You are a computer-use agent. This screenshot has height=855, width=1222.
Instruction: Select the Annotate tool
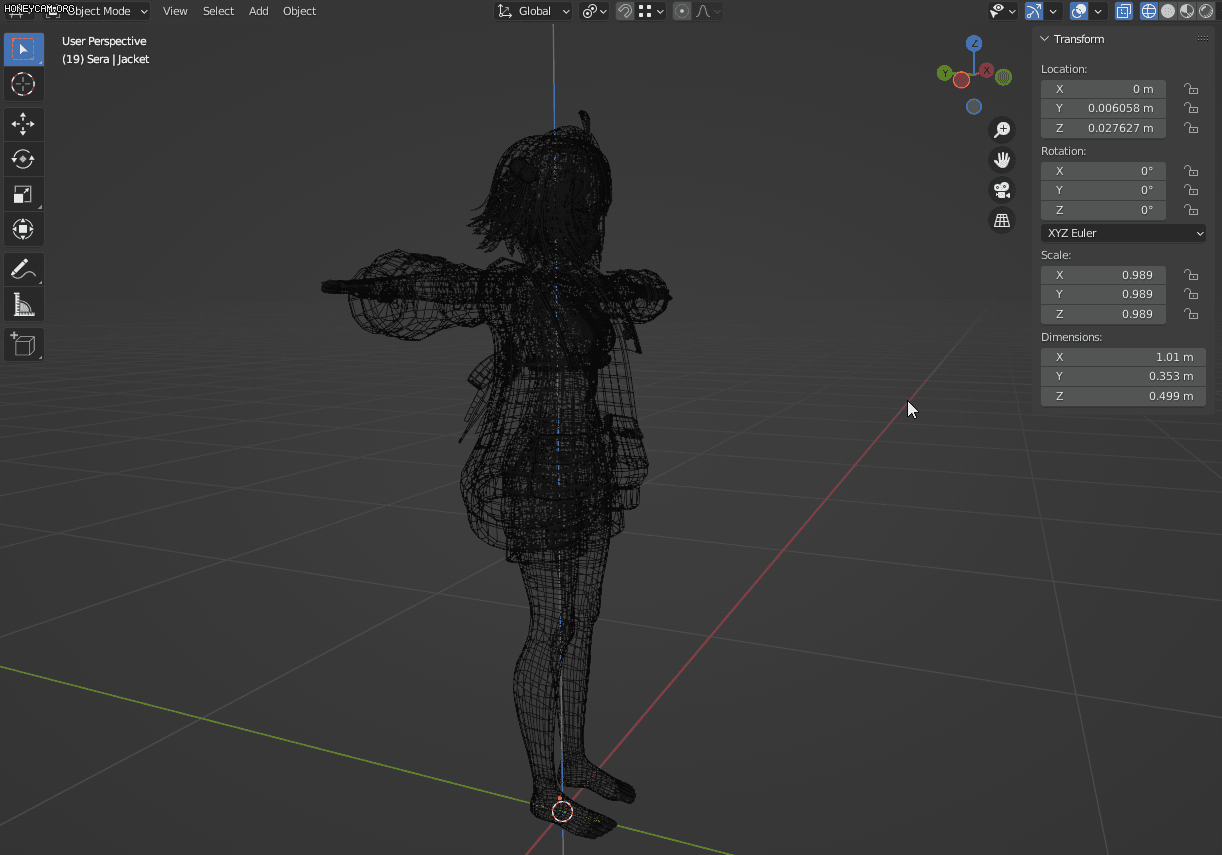coord(23,269)
